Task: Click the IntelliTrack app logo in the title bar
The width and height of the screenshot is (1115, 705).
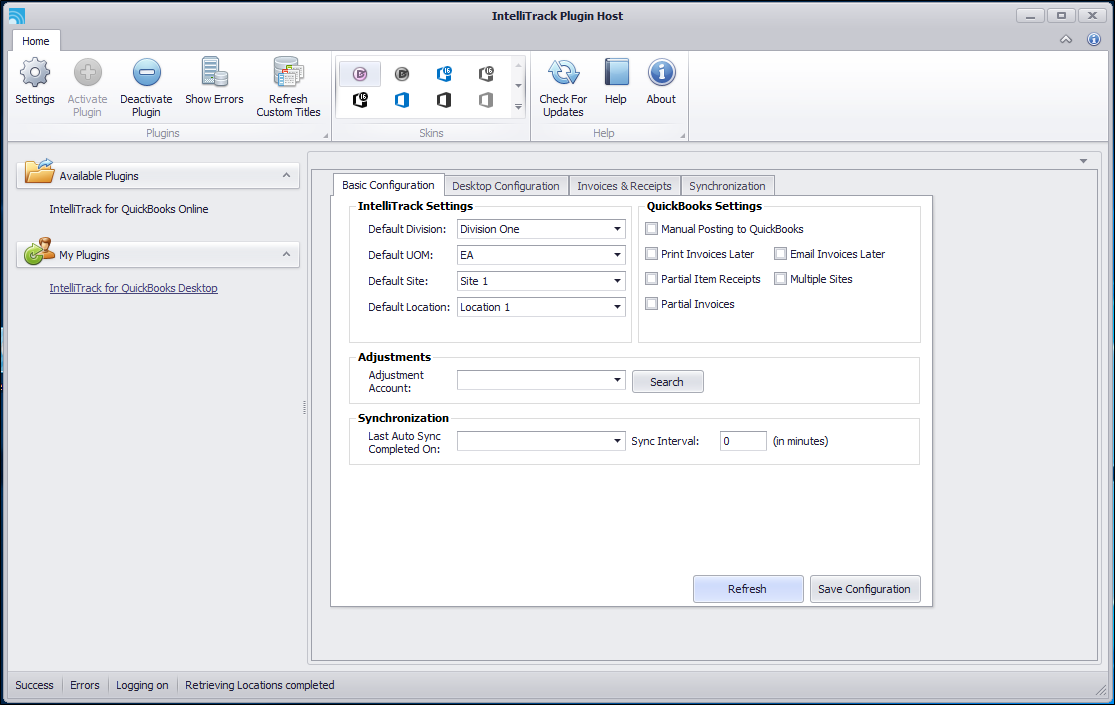Action: [x=16, y=16]
